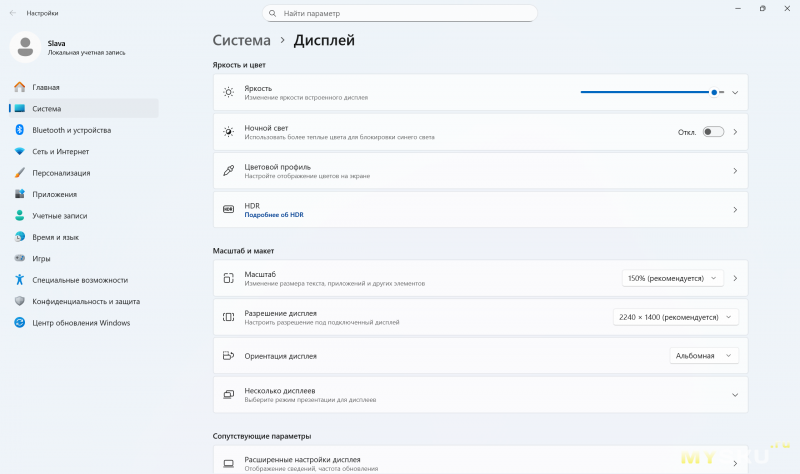Open the Альбомная orientation dropdown

pos(703,355)
